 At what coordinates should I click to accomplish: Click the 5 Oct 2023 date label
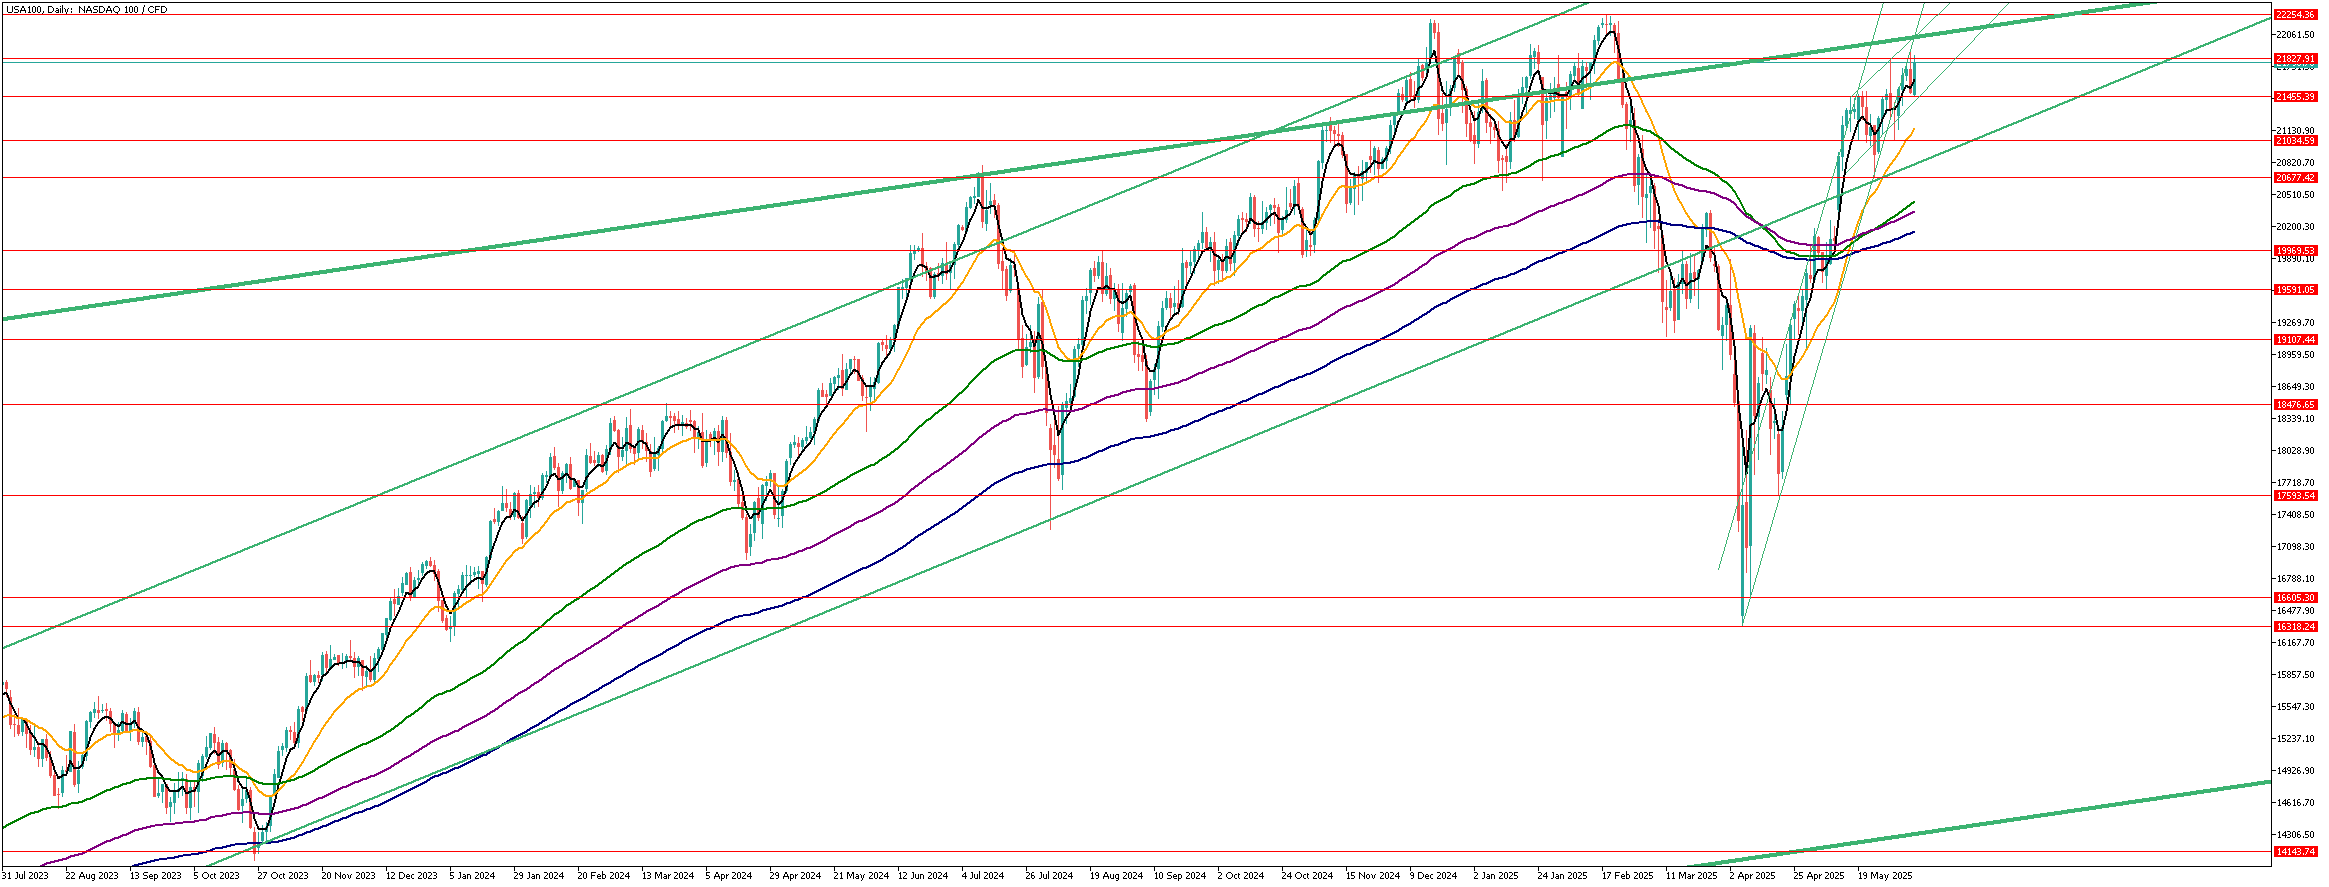[x=217, y=876]
